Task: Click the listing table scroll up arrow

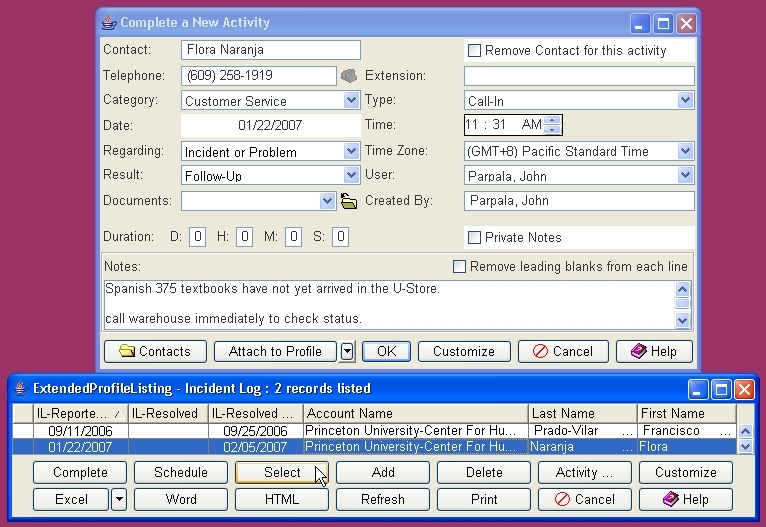Action: tap(745, 431)
